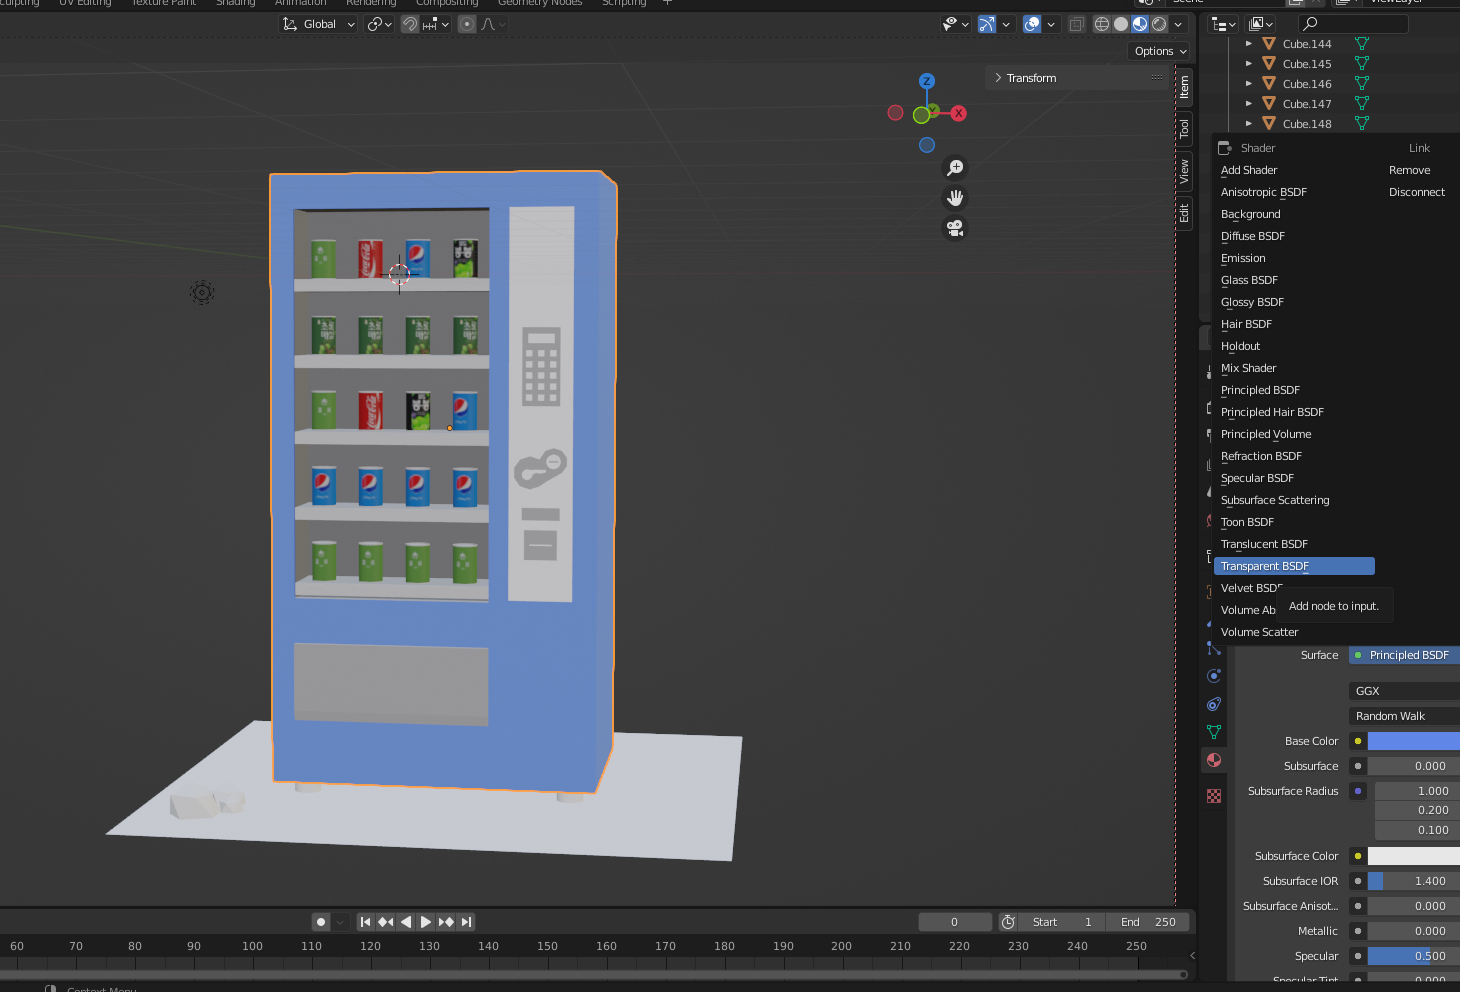Click the orange object icon of Cube.145
This screenshot has width=1460, height=992.
click(1269, 64)
